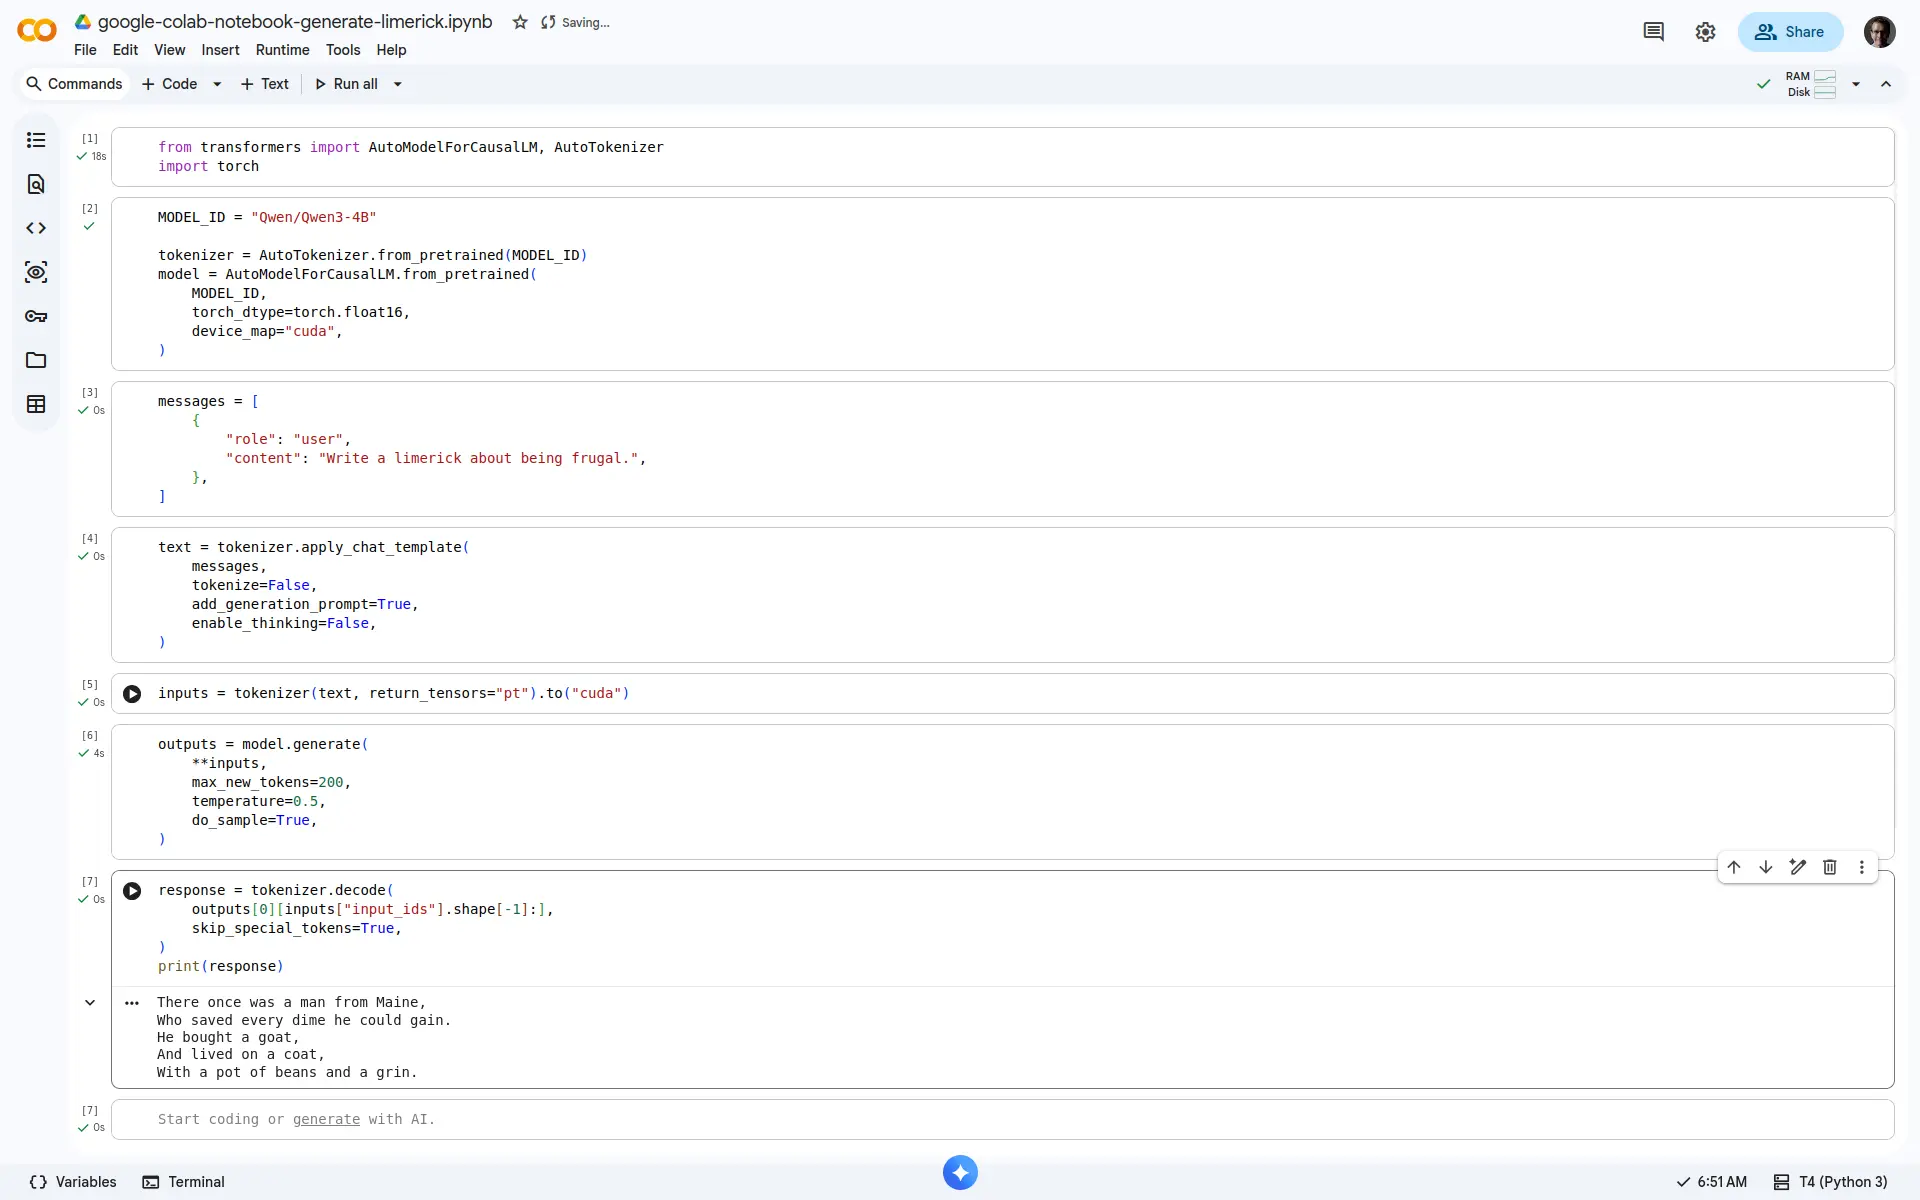Screen dimensions: 1920x1200
Task: Open the comments panel icon
Action: [1653, 32]
